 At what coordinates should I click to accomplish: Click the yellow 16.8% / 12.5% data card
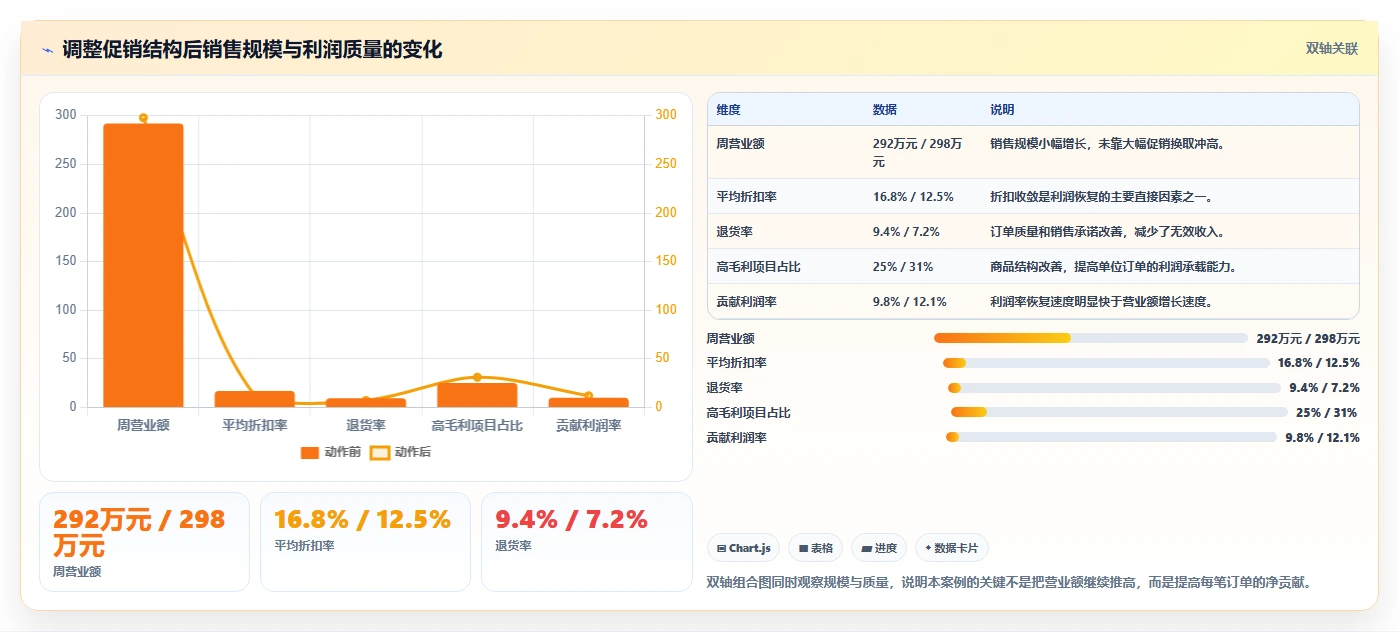365,542
